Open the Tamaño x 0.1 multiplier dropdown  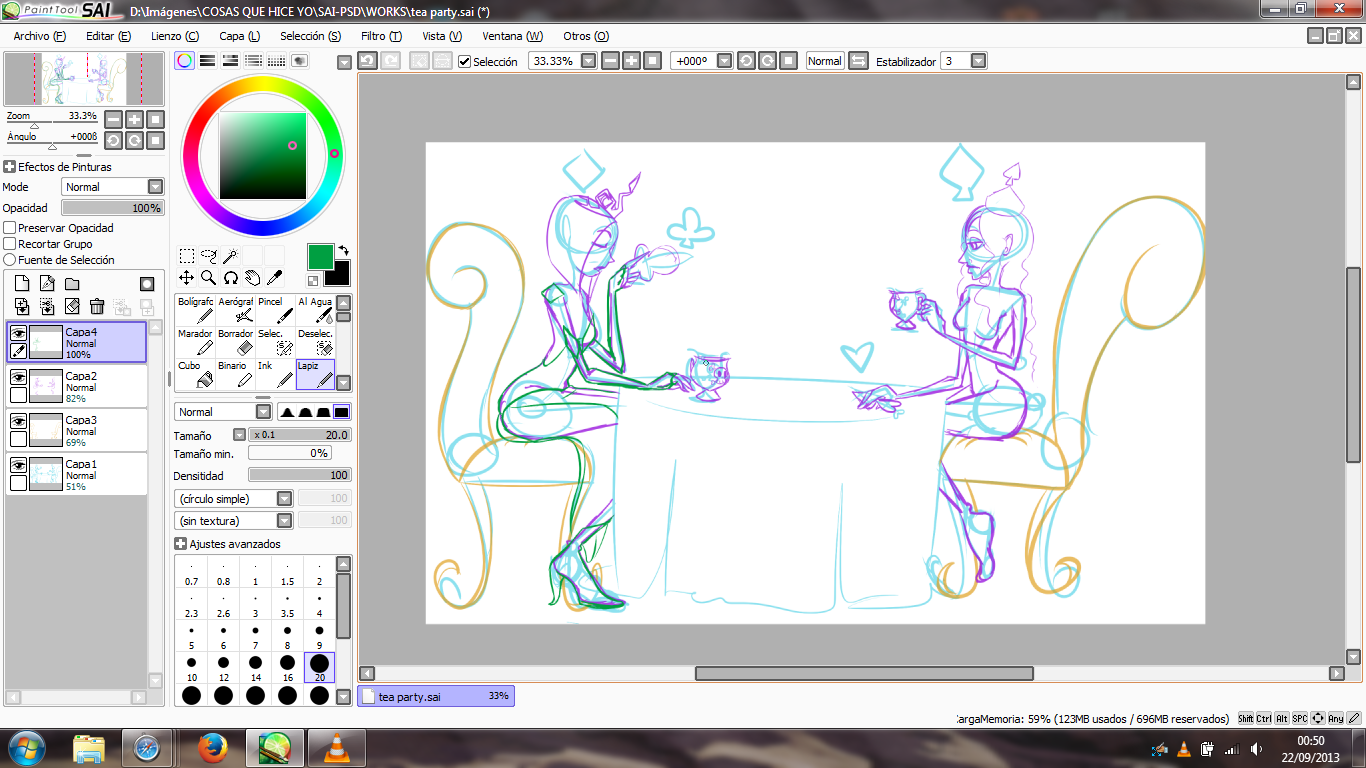[239, 435]
